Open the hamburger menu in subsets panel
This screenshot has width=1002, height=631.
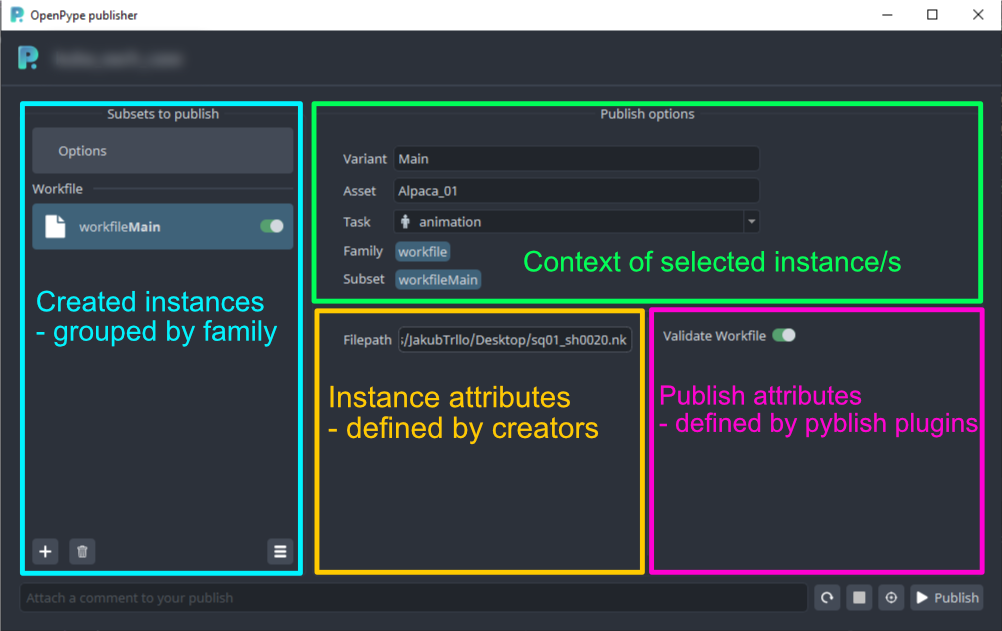pyautogui.click(x=280, y=551)
